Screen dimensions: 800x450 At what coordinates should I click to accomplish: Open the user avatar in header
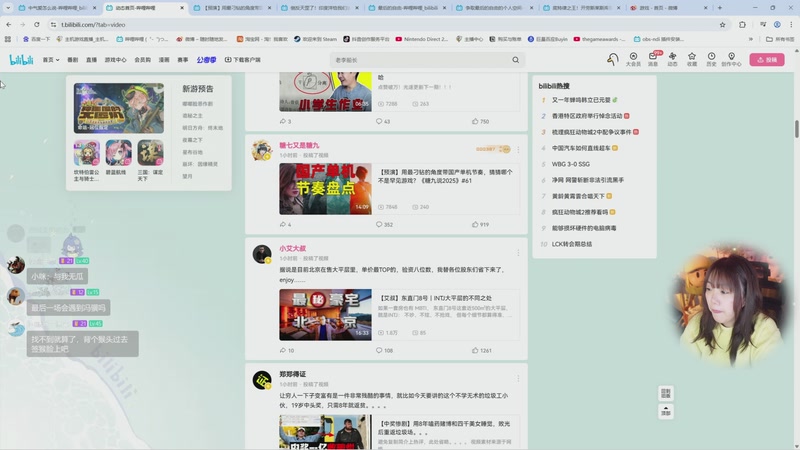[612, 60]
